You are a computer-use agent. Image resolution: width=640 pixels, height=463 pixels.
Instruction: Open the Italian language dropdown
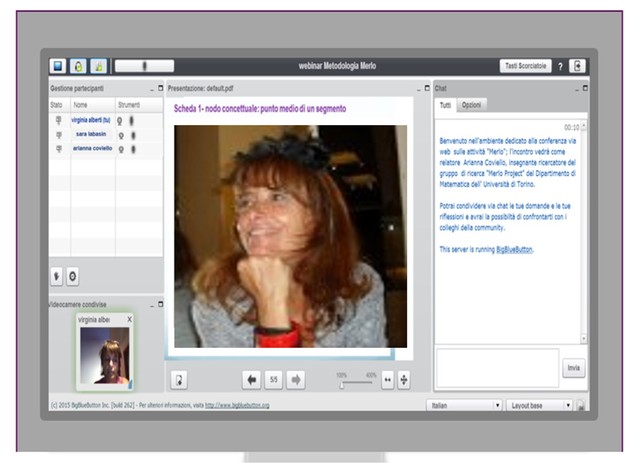pos(464,405)
